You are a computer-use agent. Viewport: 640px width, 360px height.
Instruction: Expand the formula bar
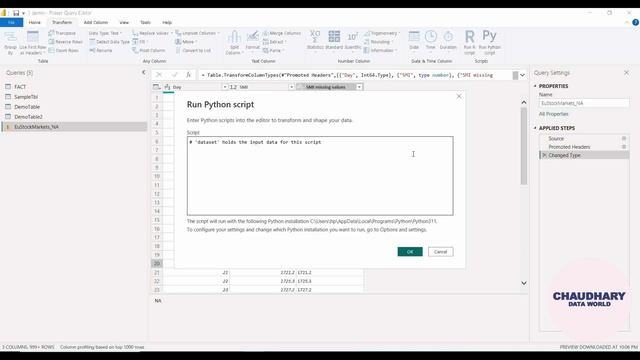click(522, 75)
